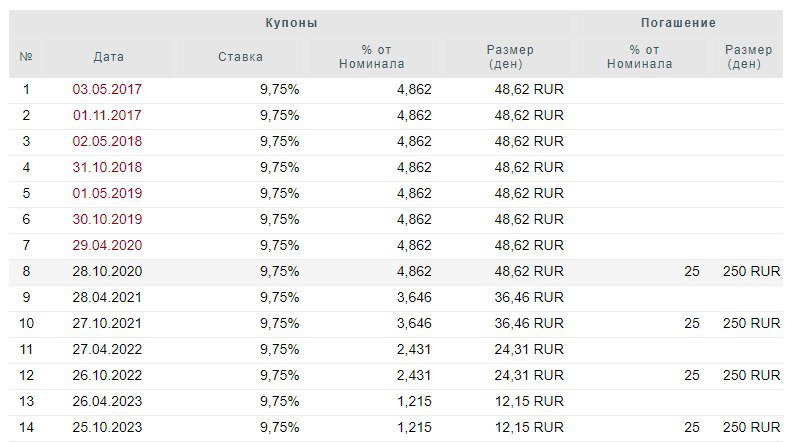Select the 29.04.2020 date link
The height and width of the screenshot is (442, 796).
tap(107, 245)
